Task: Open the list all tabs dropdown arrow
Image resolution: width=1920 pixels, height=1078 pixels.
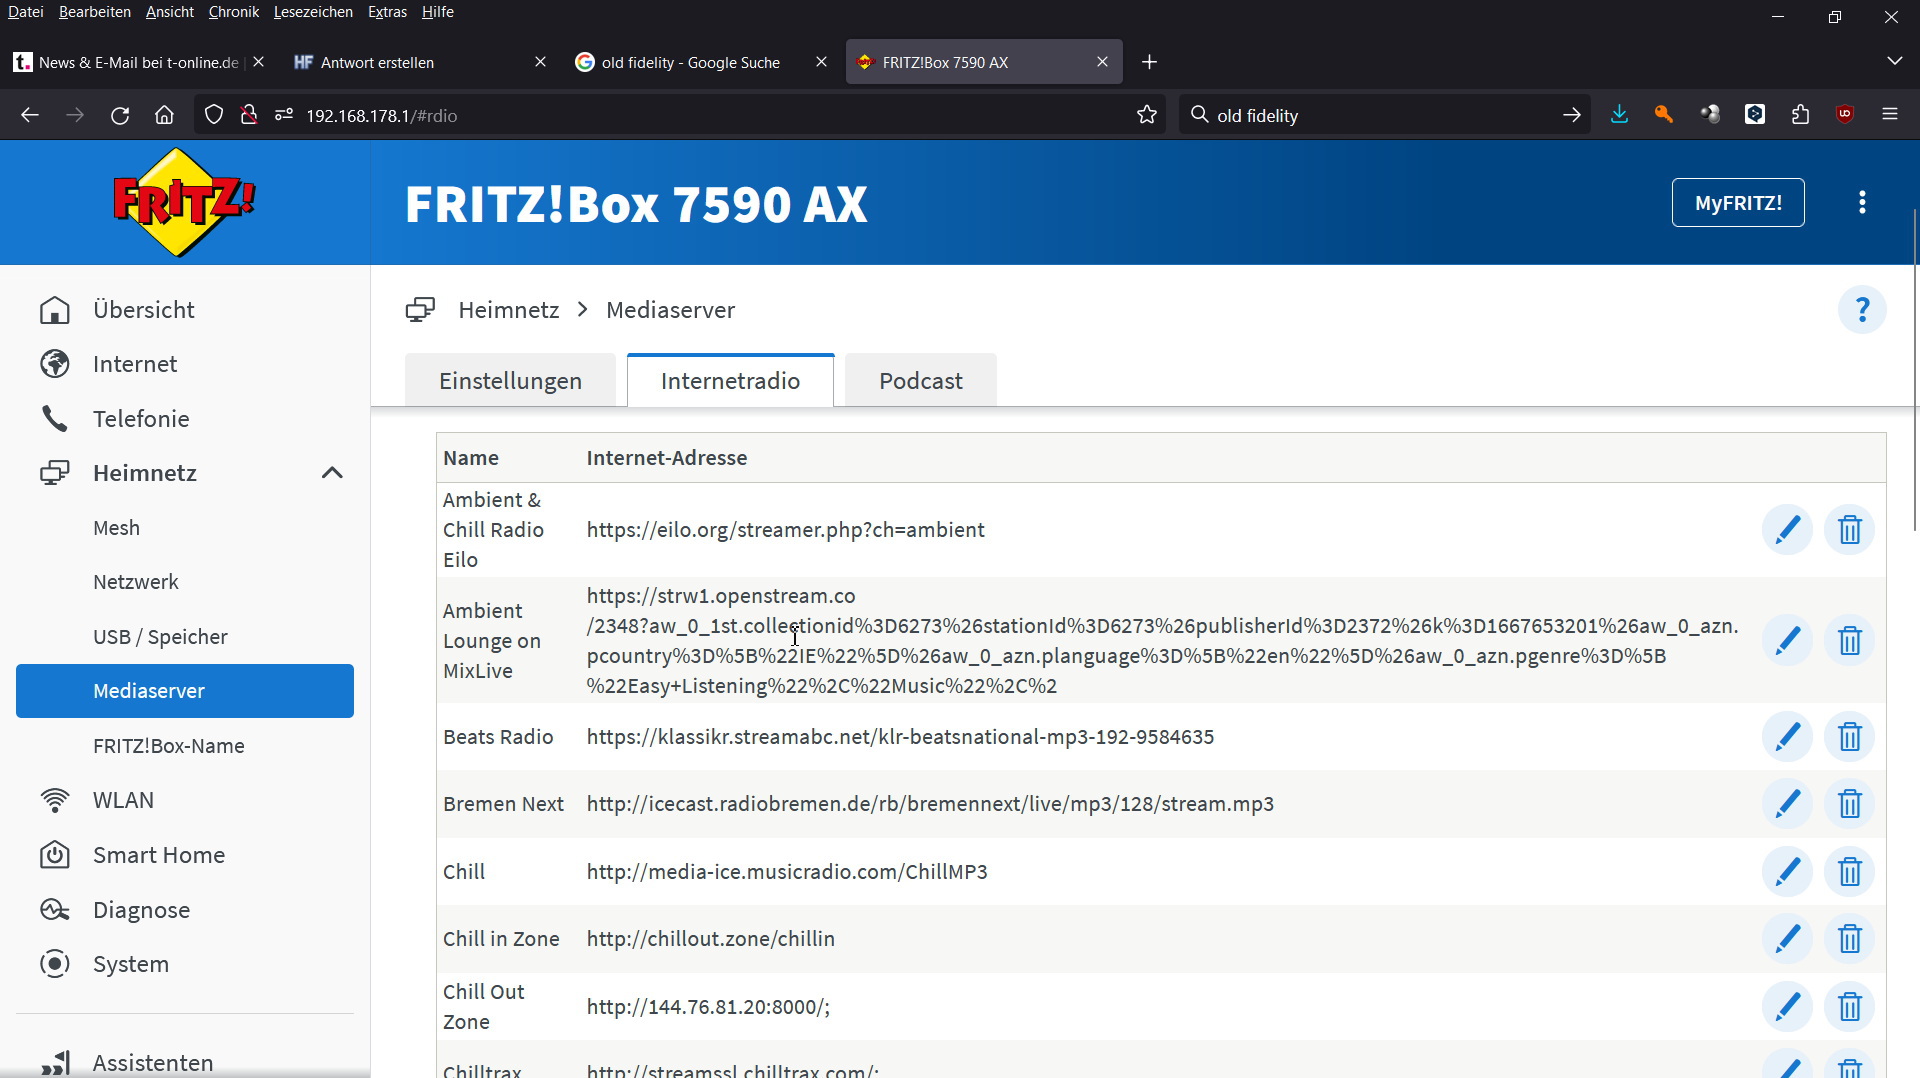Action: 1893,62
